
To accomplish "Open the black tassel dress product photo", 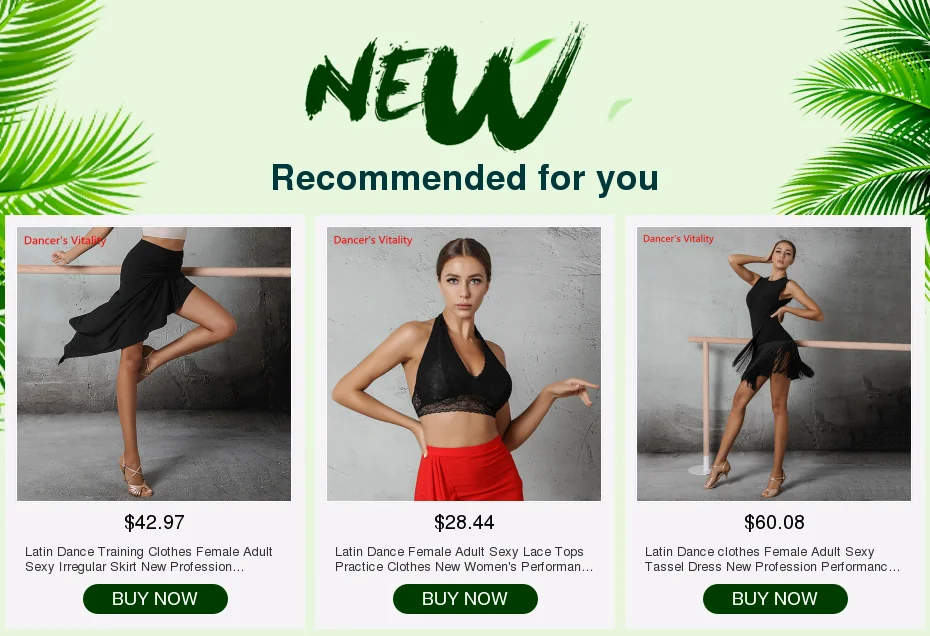I will (774, 364).
